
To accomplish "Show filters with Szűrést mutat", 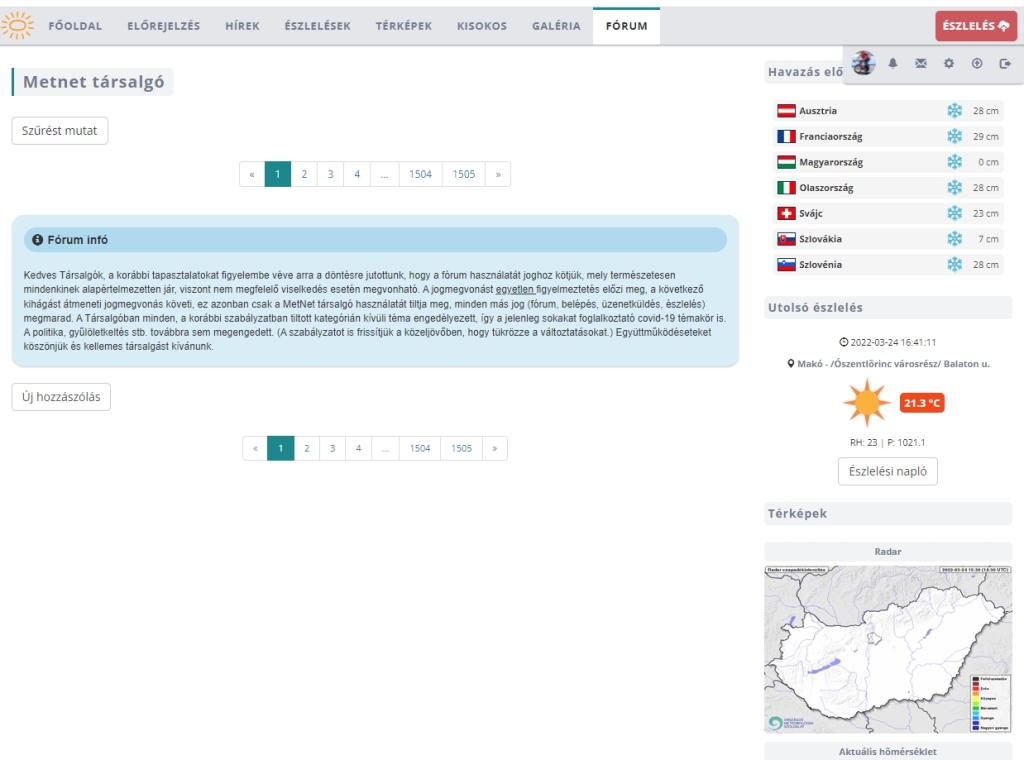I will 60,131.
